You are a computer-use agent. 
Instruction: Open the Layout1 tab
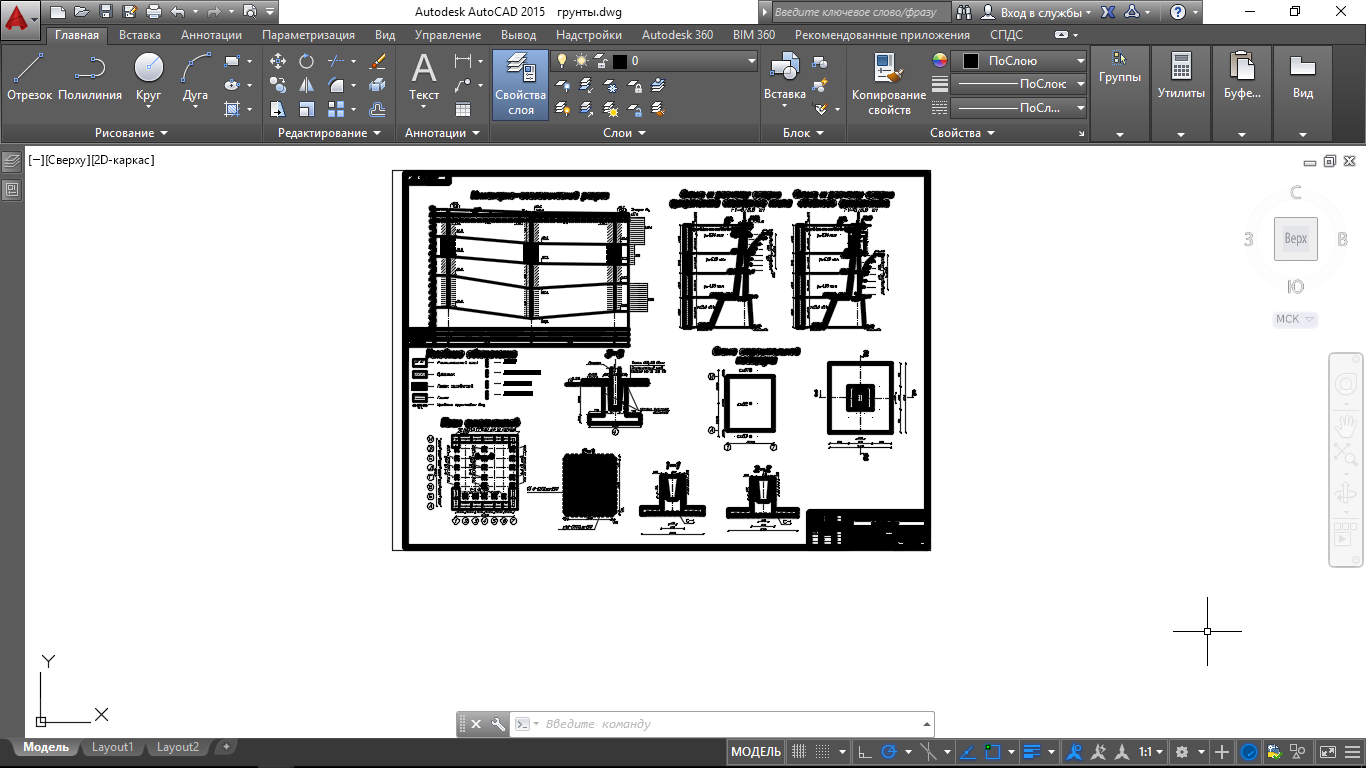click(112, 747)
